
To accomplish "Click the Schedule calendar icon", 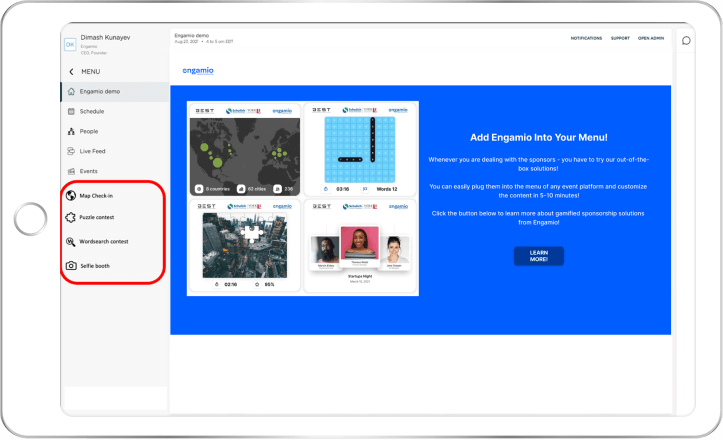I will tap(71, 111).
